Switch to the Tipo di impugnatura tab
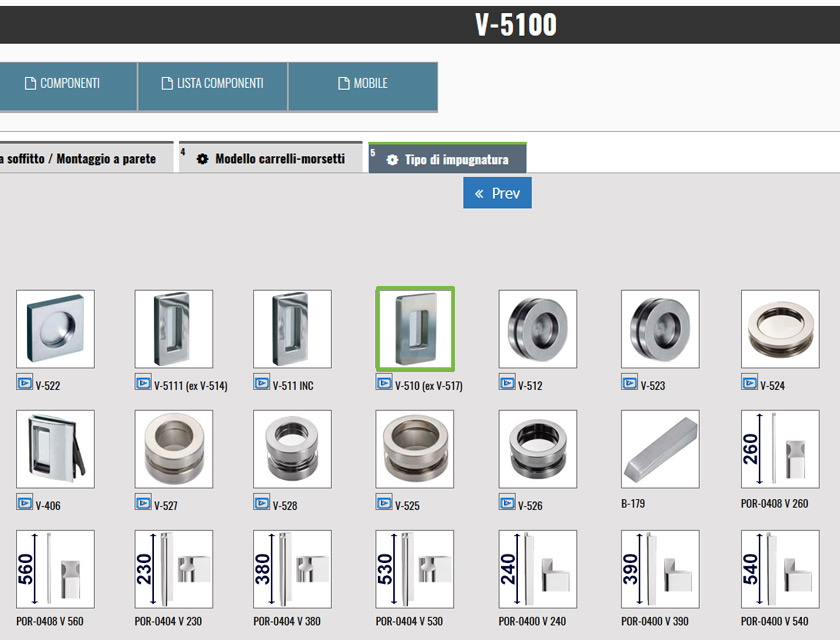This screenshot has height=640, width=840. pos(447,159)
